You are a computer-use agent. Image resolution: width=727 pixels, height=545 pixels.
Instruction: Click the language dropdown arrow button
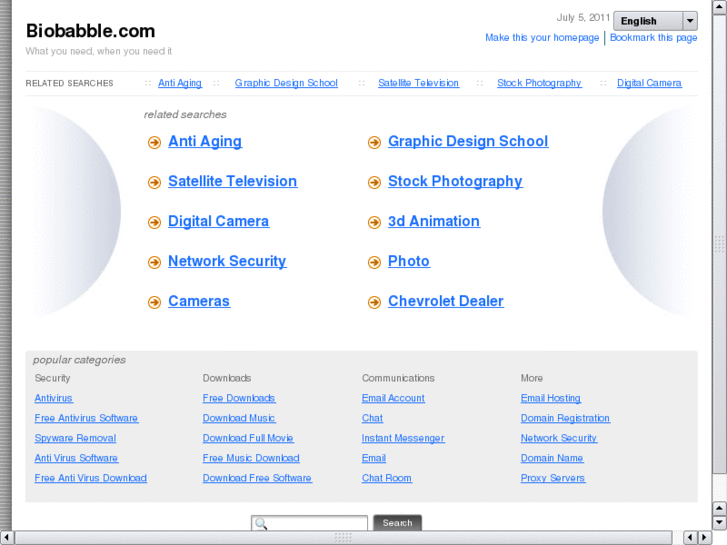pos(690,21)
